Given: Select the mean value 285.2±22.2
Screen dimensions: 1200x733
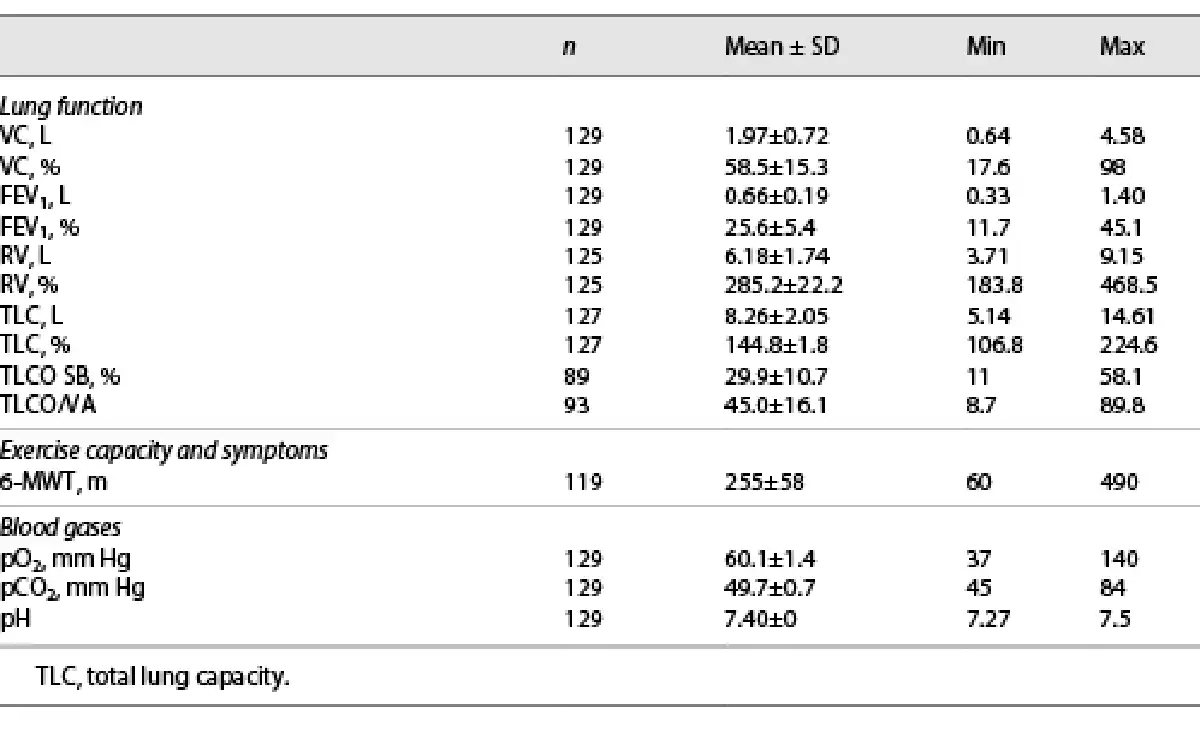Looking at the screenshot, I should [783, 286].
